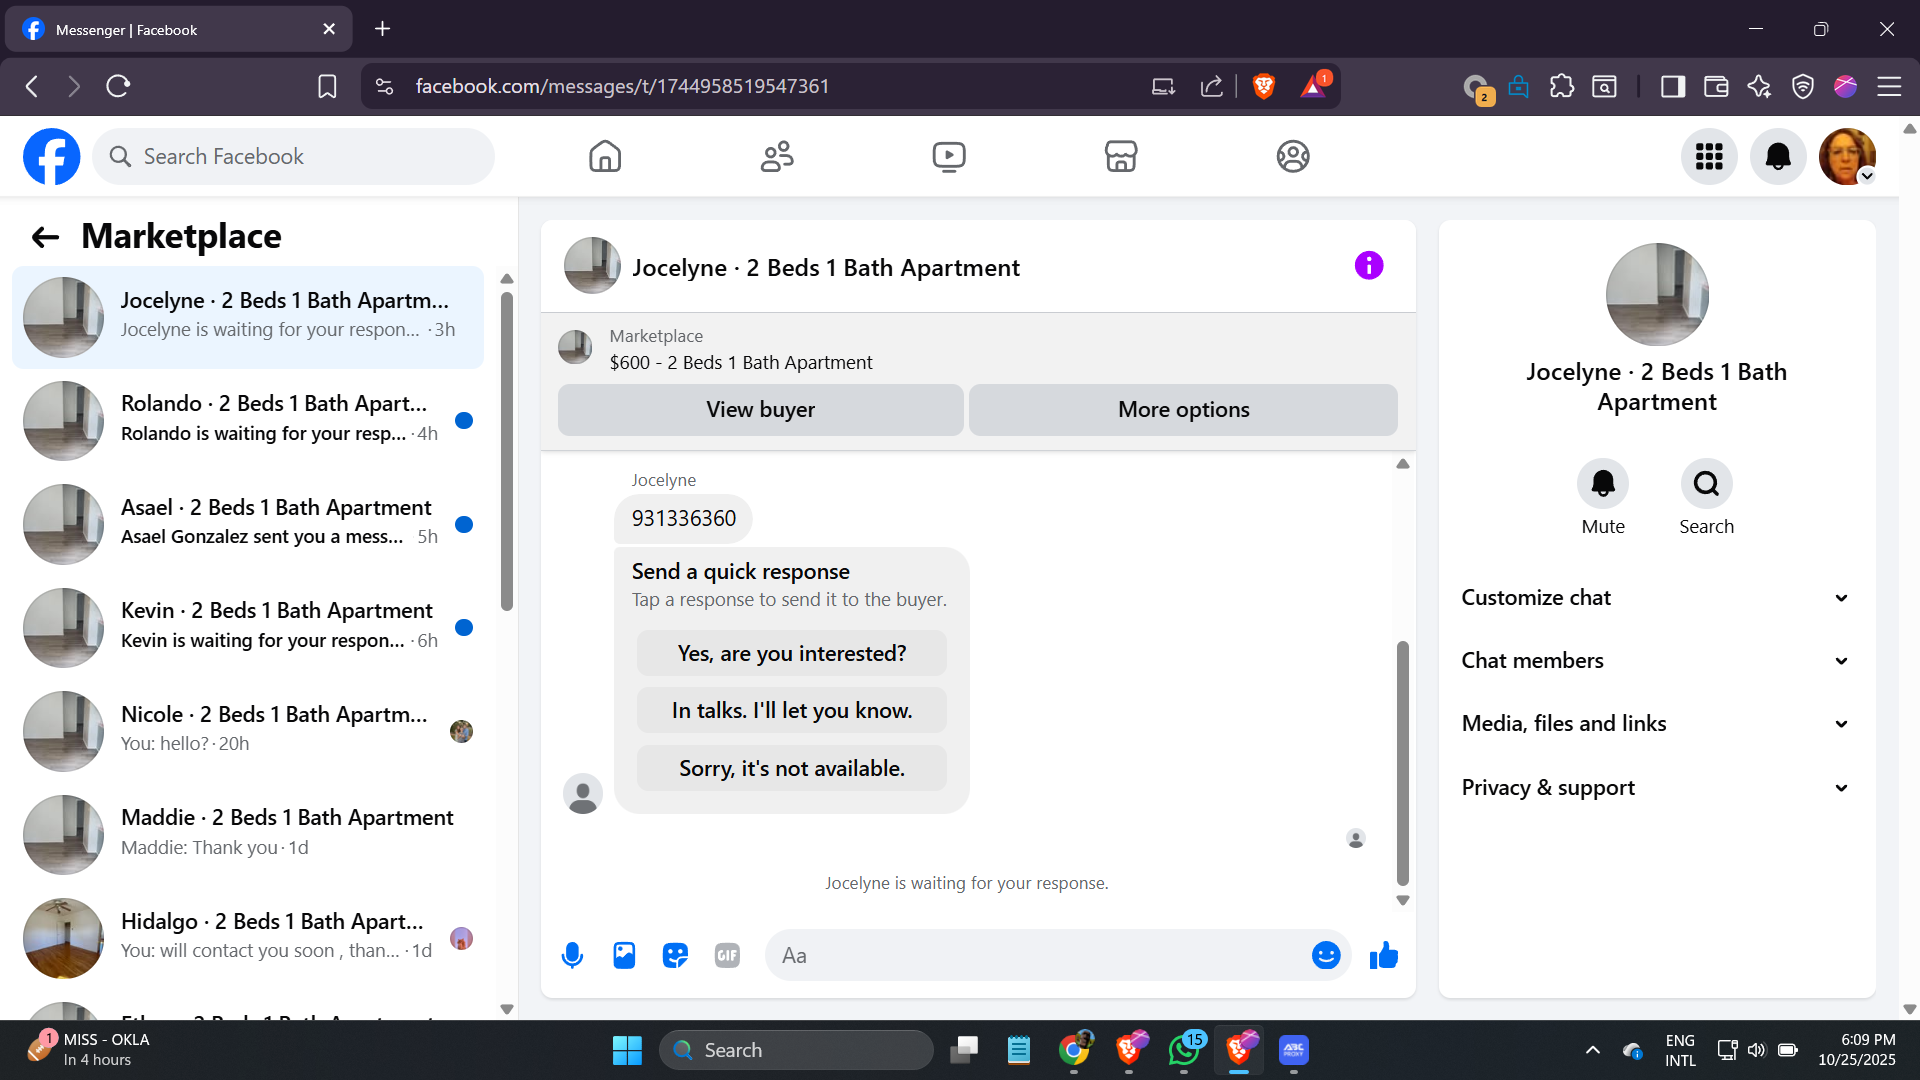Click the voice clip microphone icon
This screenshot has height=1080, width=1920.
coord(572,956)
